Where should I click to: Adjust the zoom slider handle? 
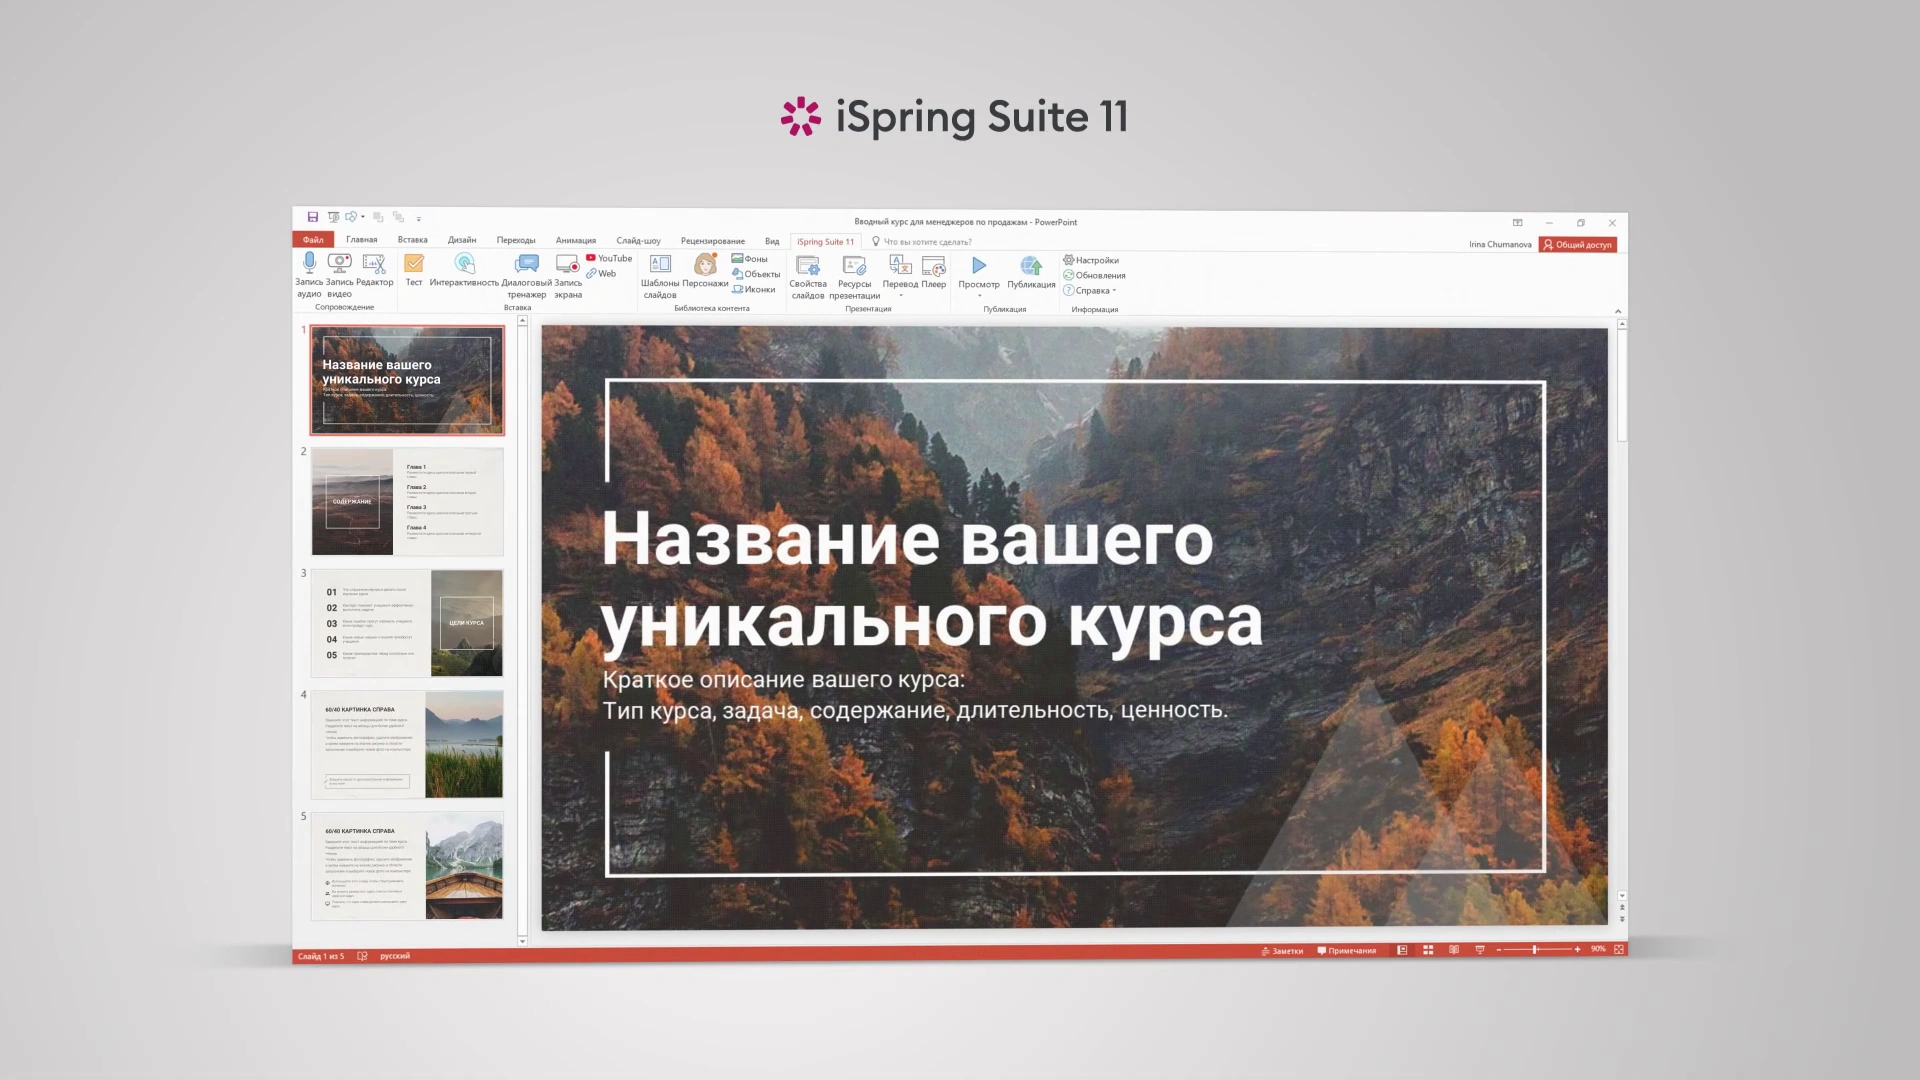pyautogui.click(x=1535, y=949)
